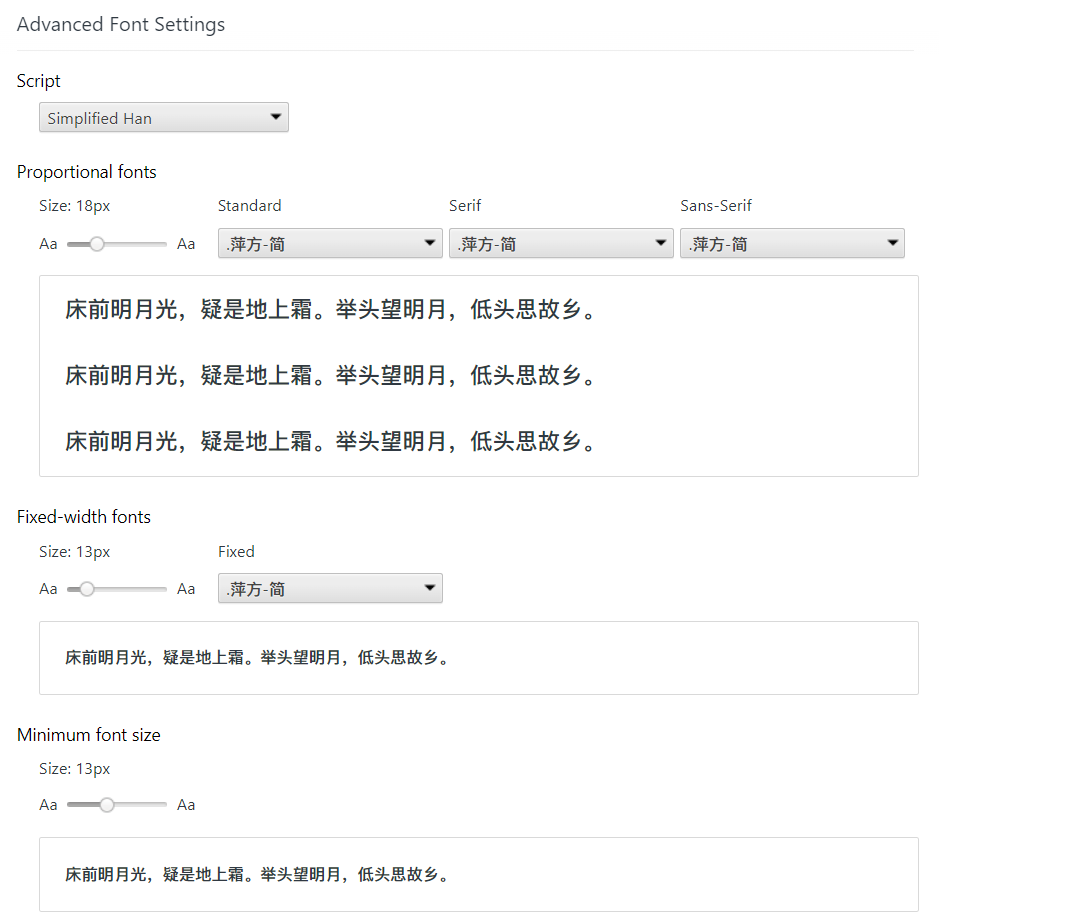Open the Standard font dropdown
The height and width of the screenshot is (922, 1082).
tap(330, 244)
